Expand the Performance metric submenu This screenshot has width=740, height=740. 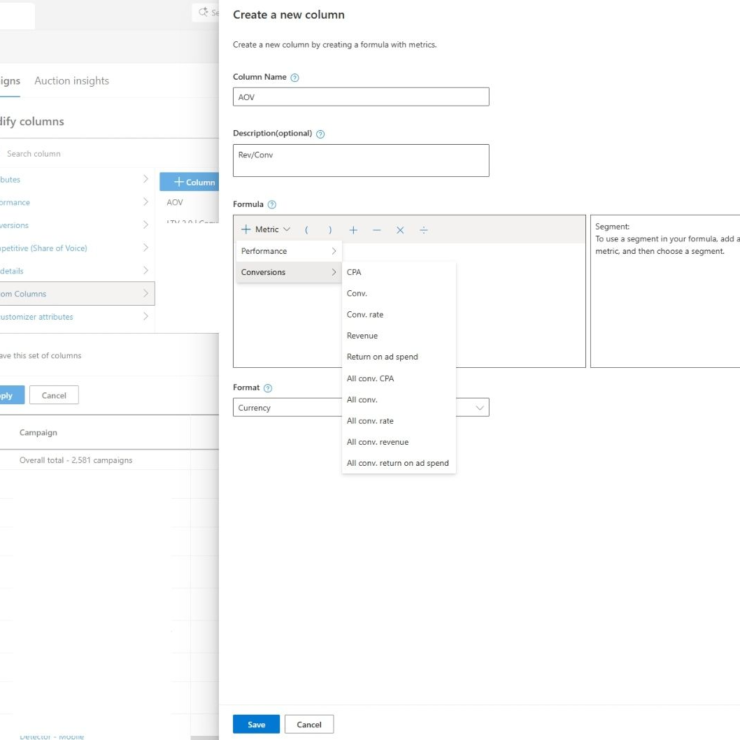click(x=288, y=251)
